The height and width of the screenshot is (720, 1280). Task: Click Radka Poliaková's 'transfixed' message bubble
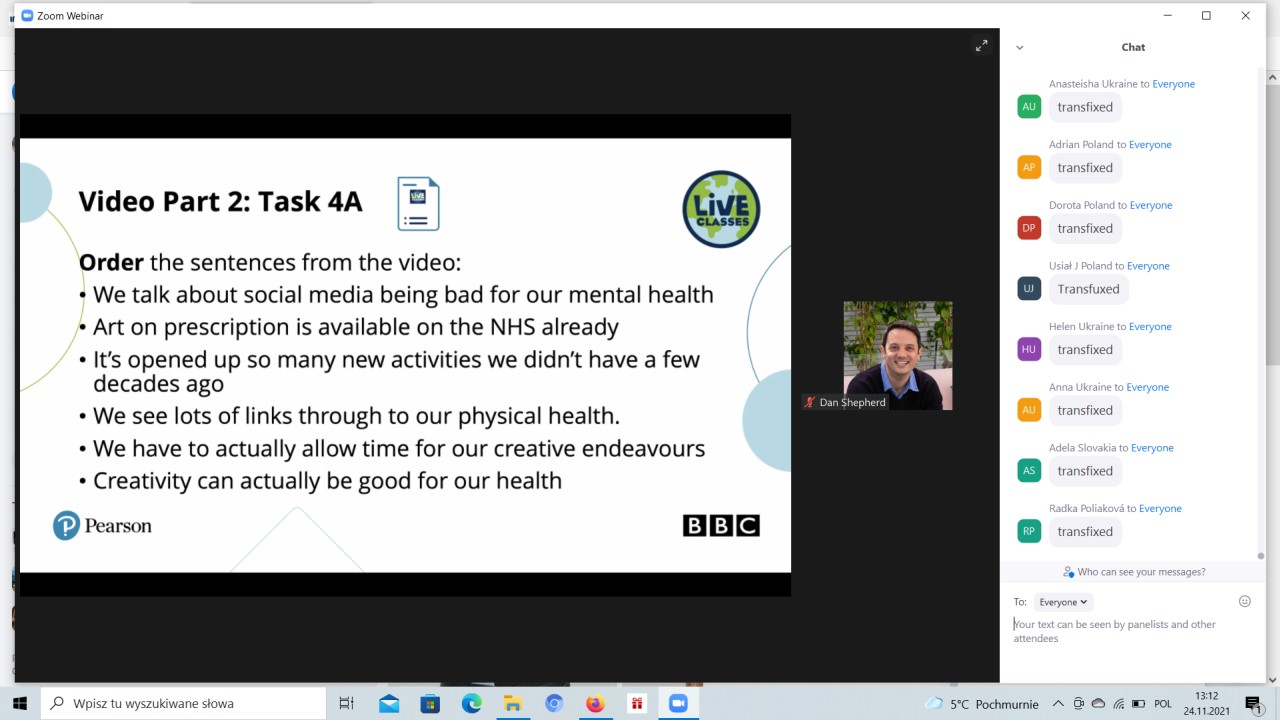[x=1085, y=532]
